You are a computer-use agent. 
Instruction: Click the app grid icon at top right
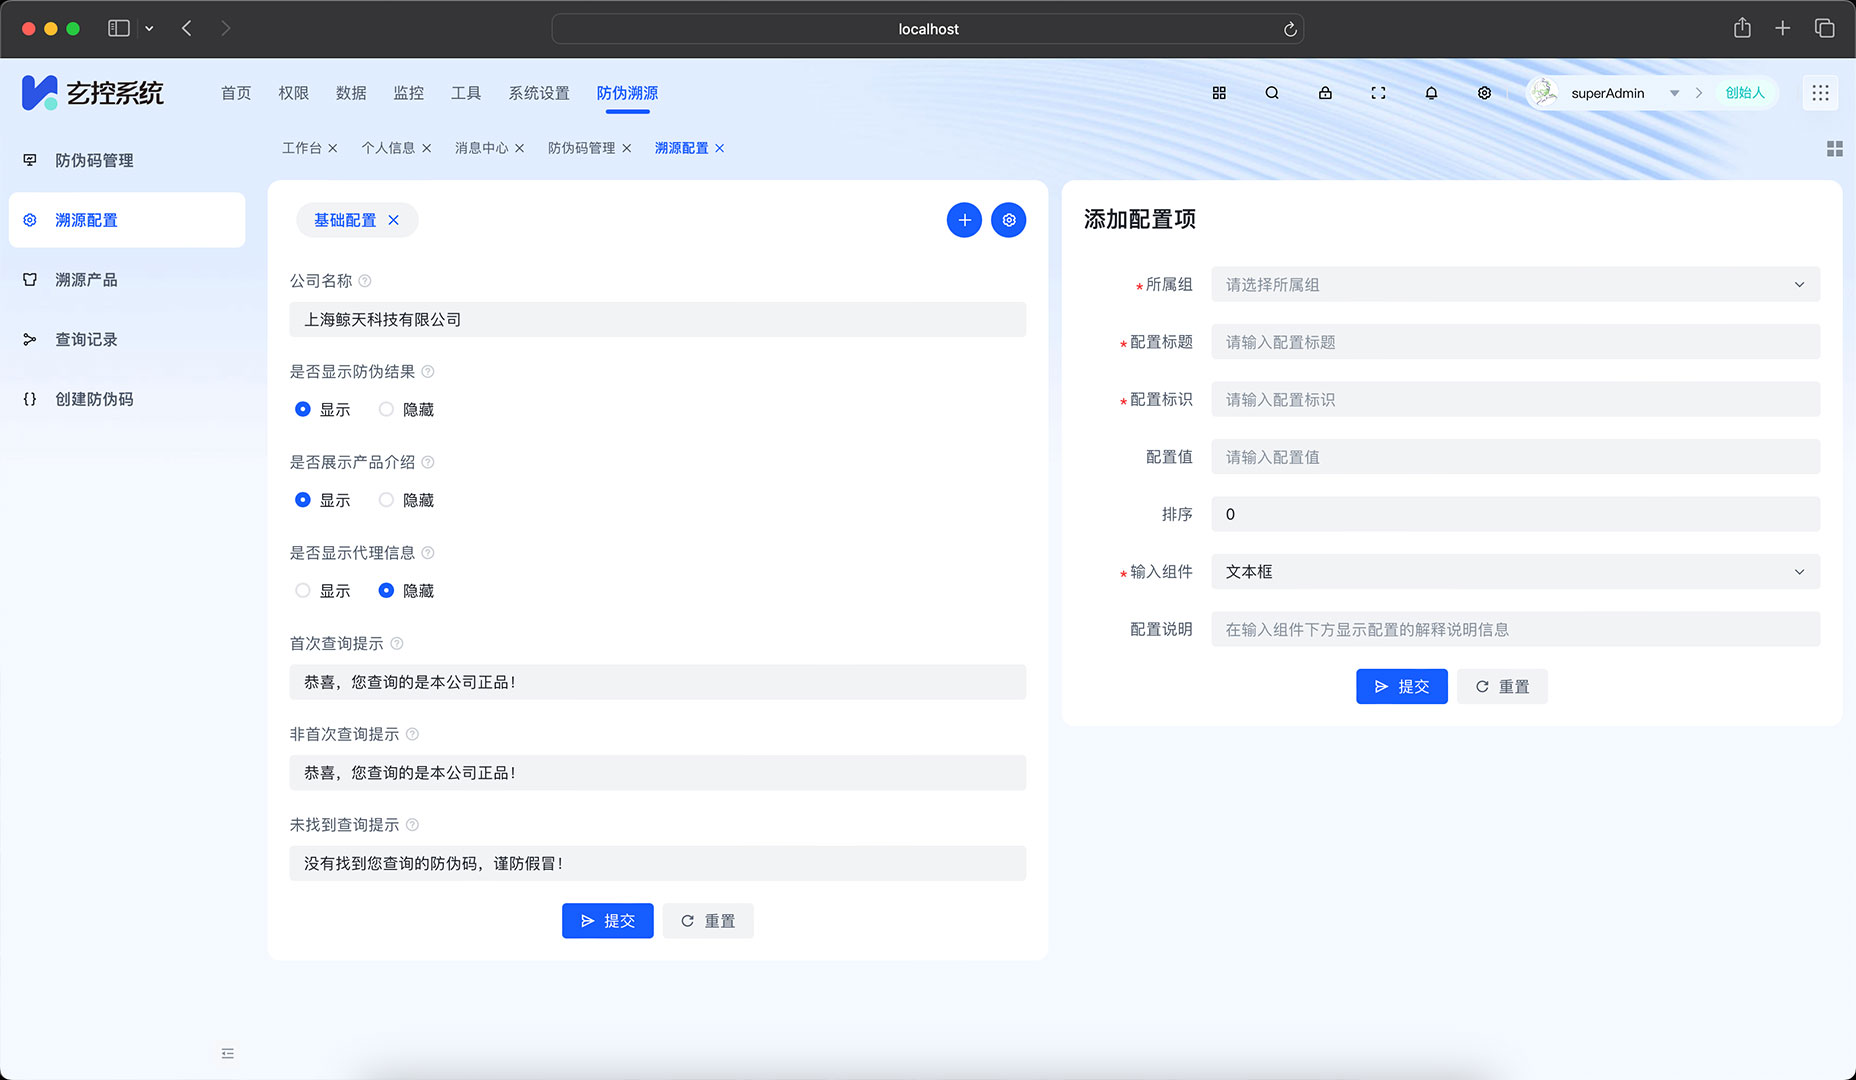(1820, 92)
